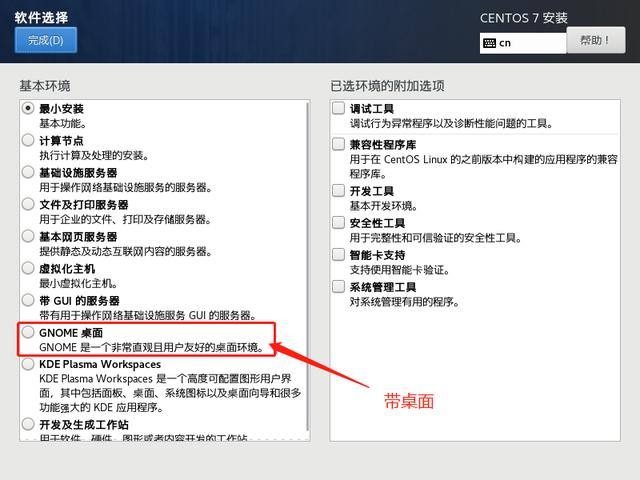Click the CentOS Linux compatibility library description
640x480 pixels.
(483, 167)
